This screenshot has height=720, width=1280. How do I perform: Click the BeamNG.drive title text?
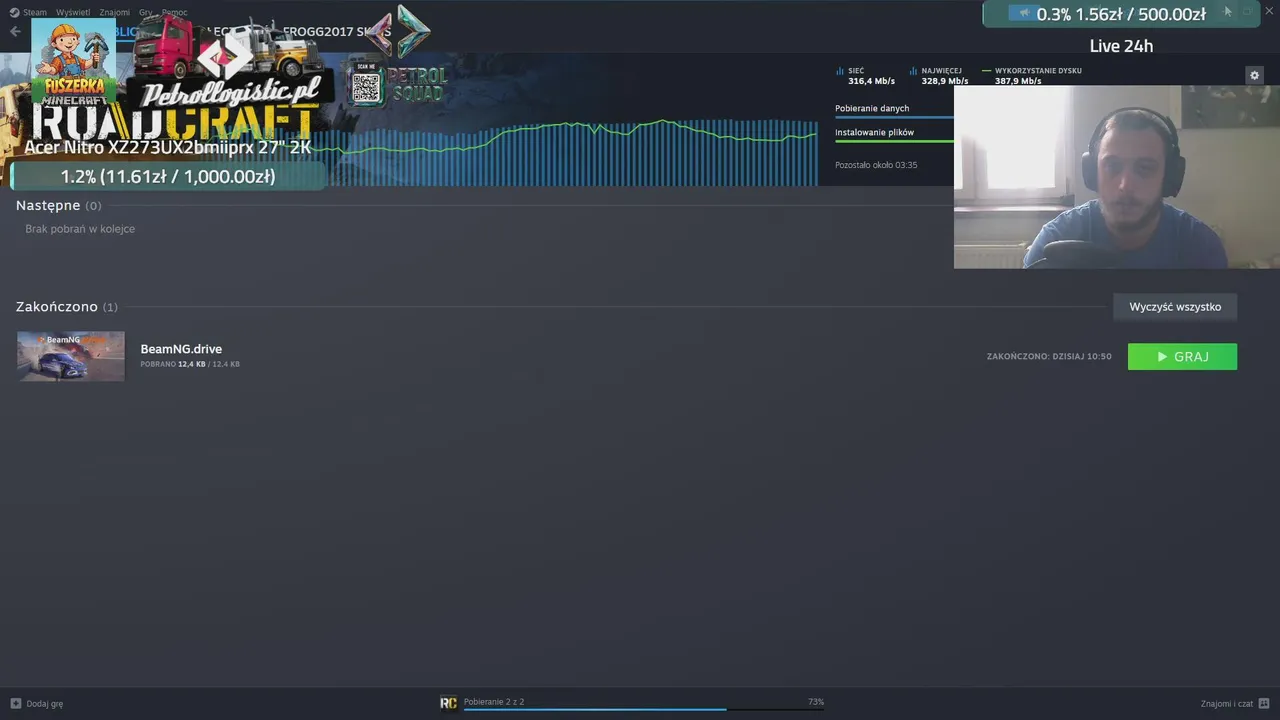coord(181,349)
